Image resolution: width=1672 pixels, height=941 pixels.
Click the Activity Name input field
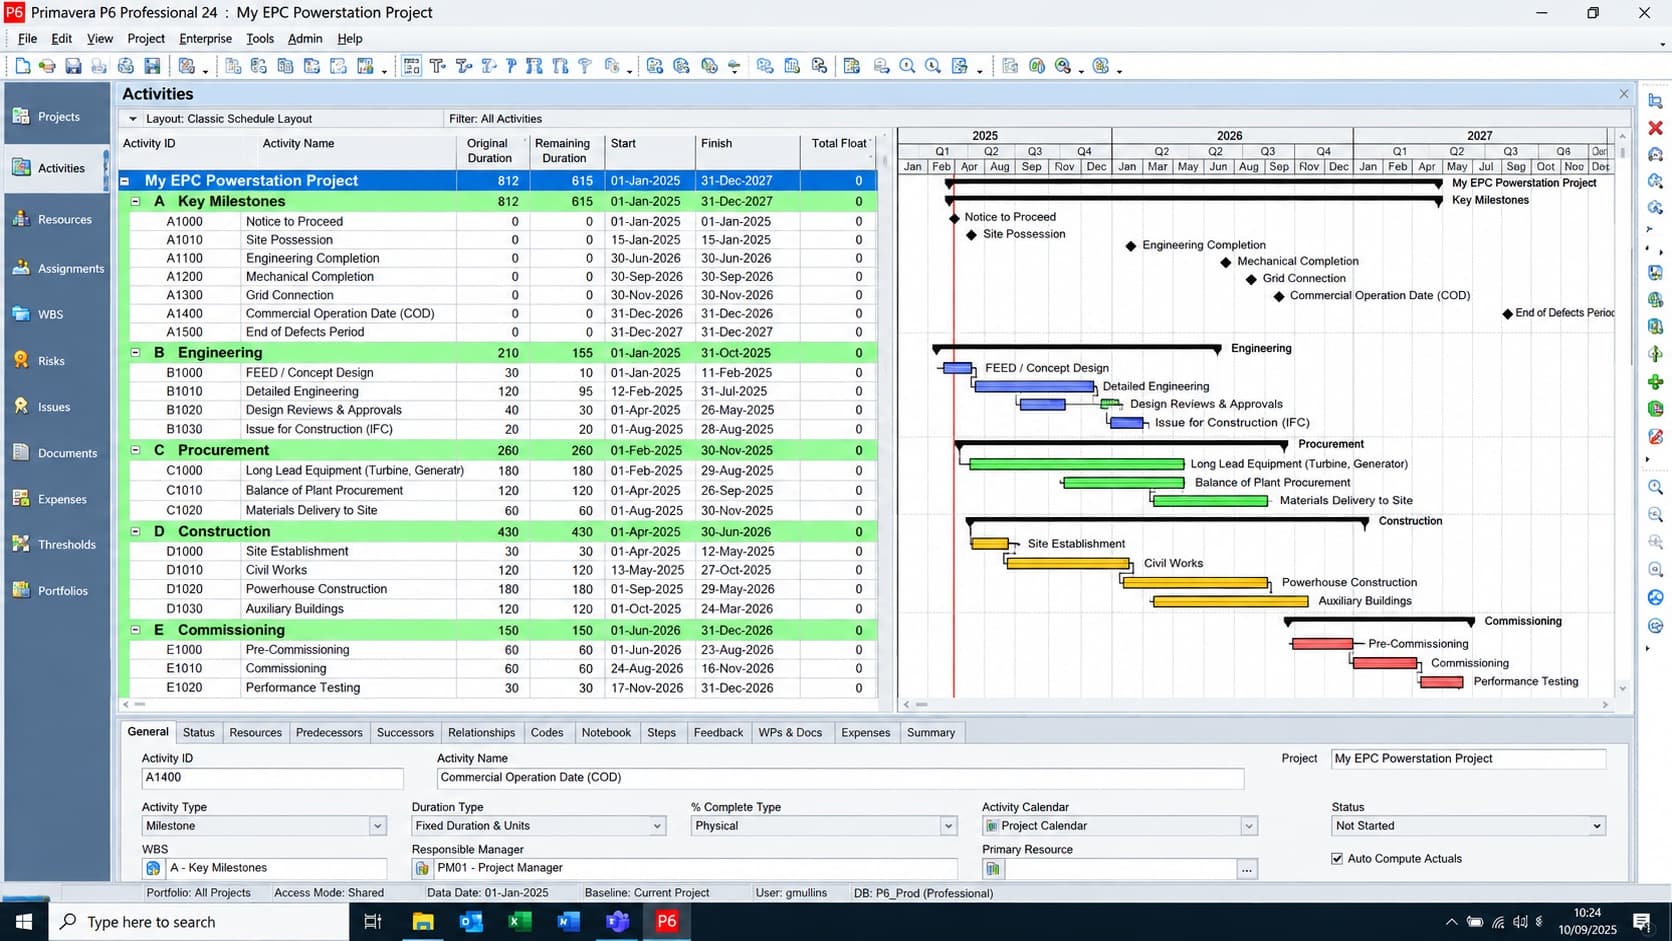840,777
